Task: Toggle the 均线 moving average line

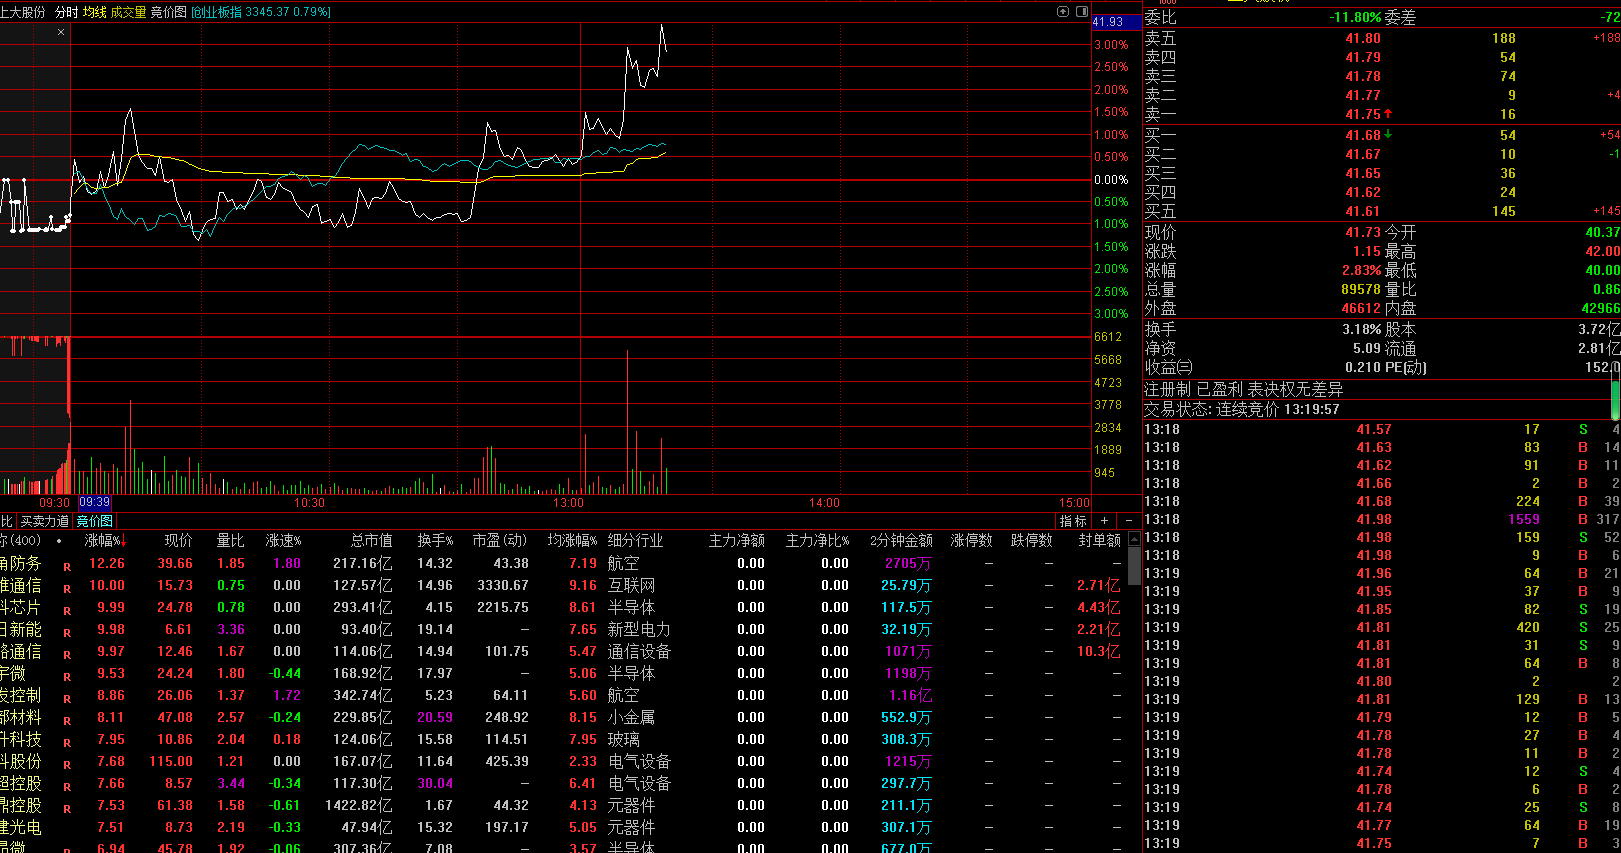Action: [x=95, y=12]
